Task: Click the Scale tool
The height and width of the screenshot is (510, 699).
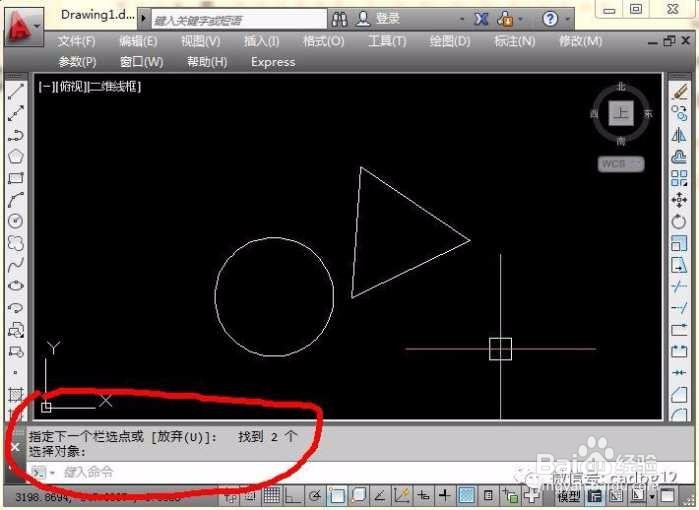Action: pos(679,243)
